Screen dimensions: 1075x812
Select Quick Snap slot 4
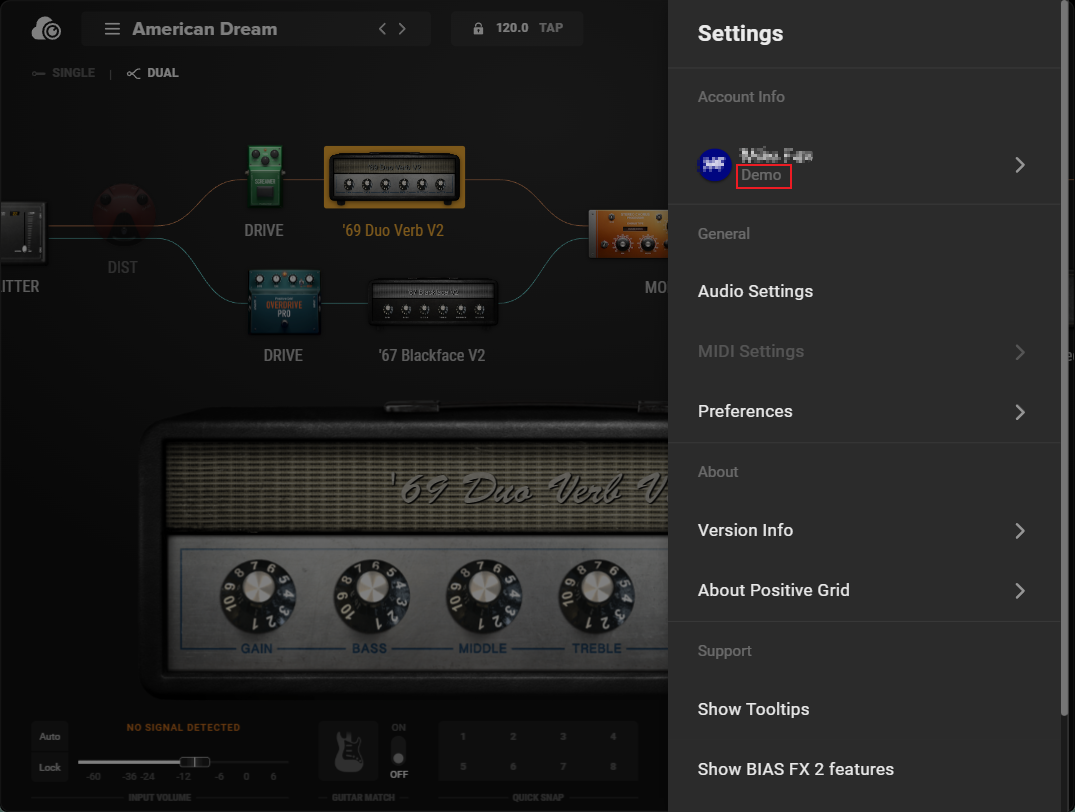point(613,737)
